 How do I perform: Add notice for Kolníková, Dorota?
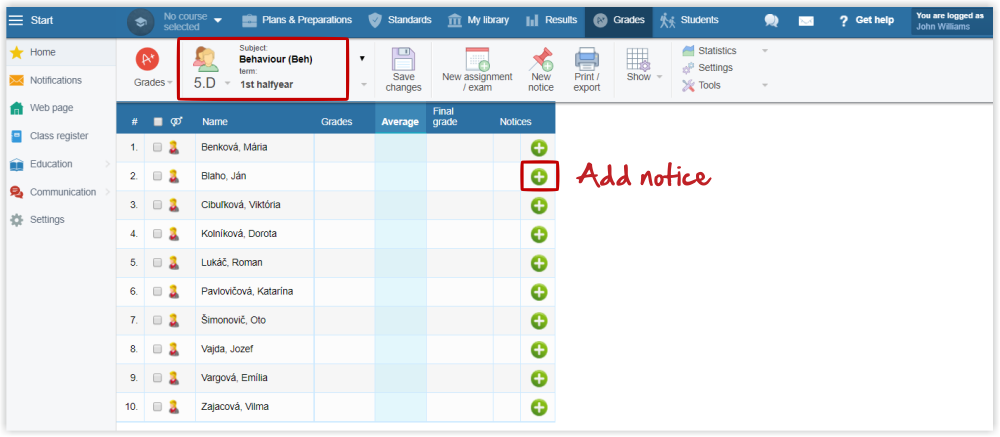539,234
